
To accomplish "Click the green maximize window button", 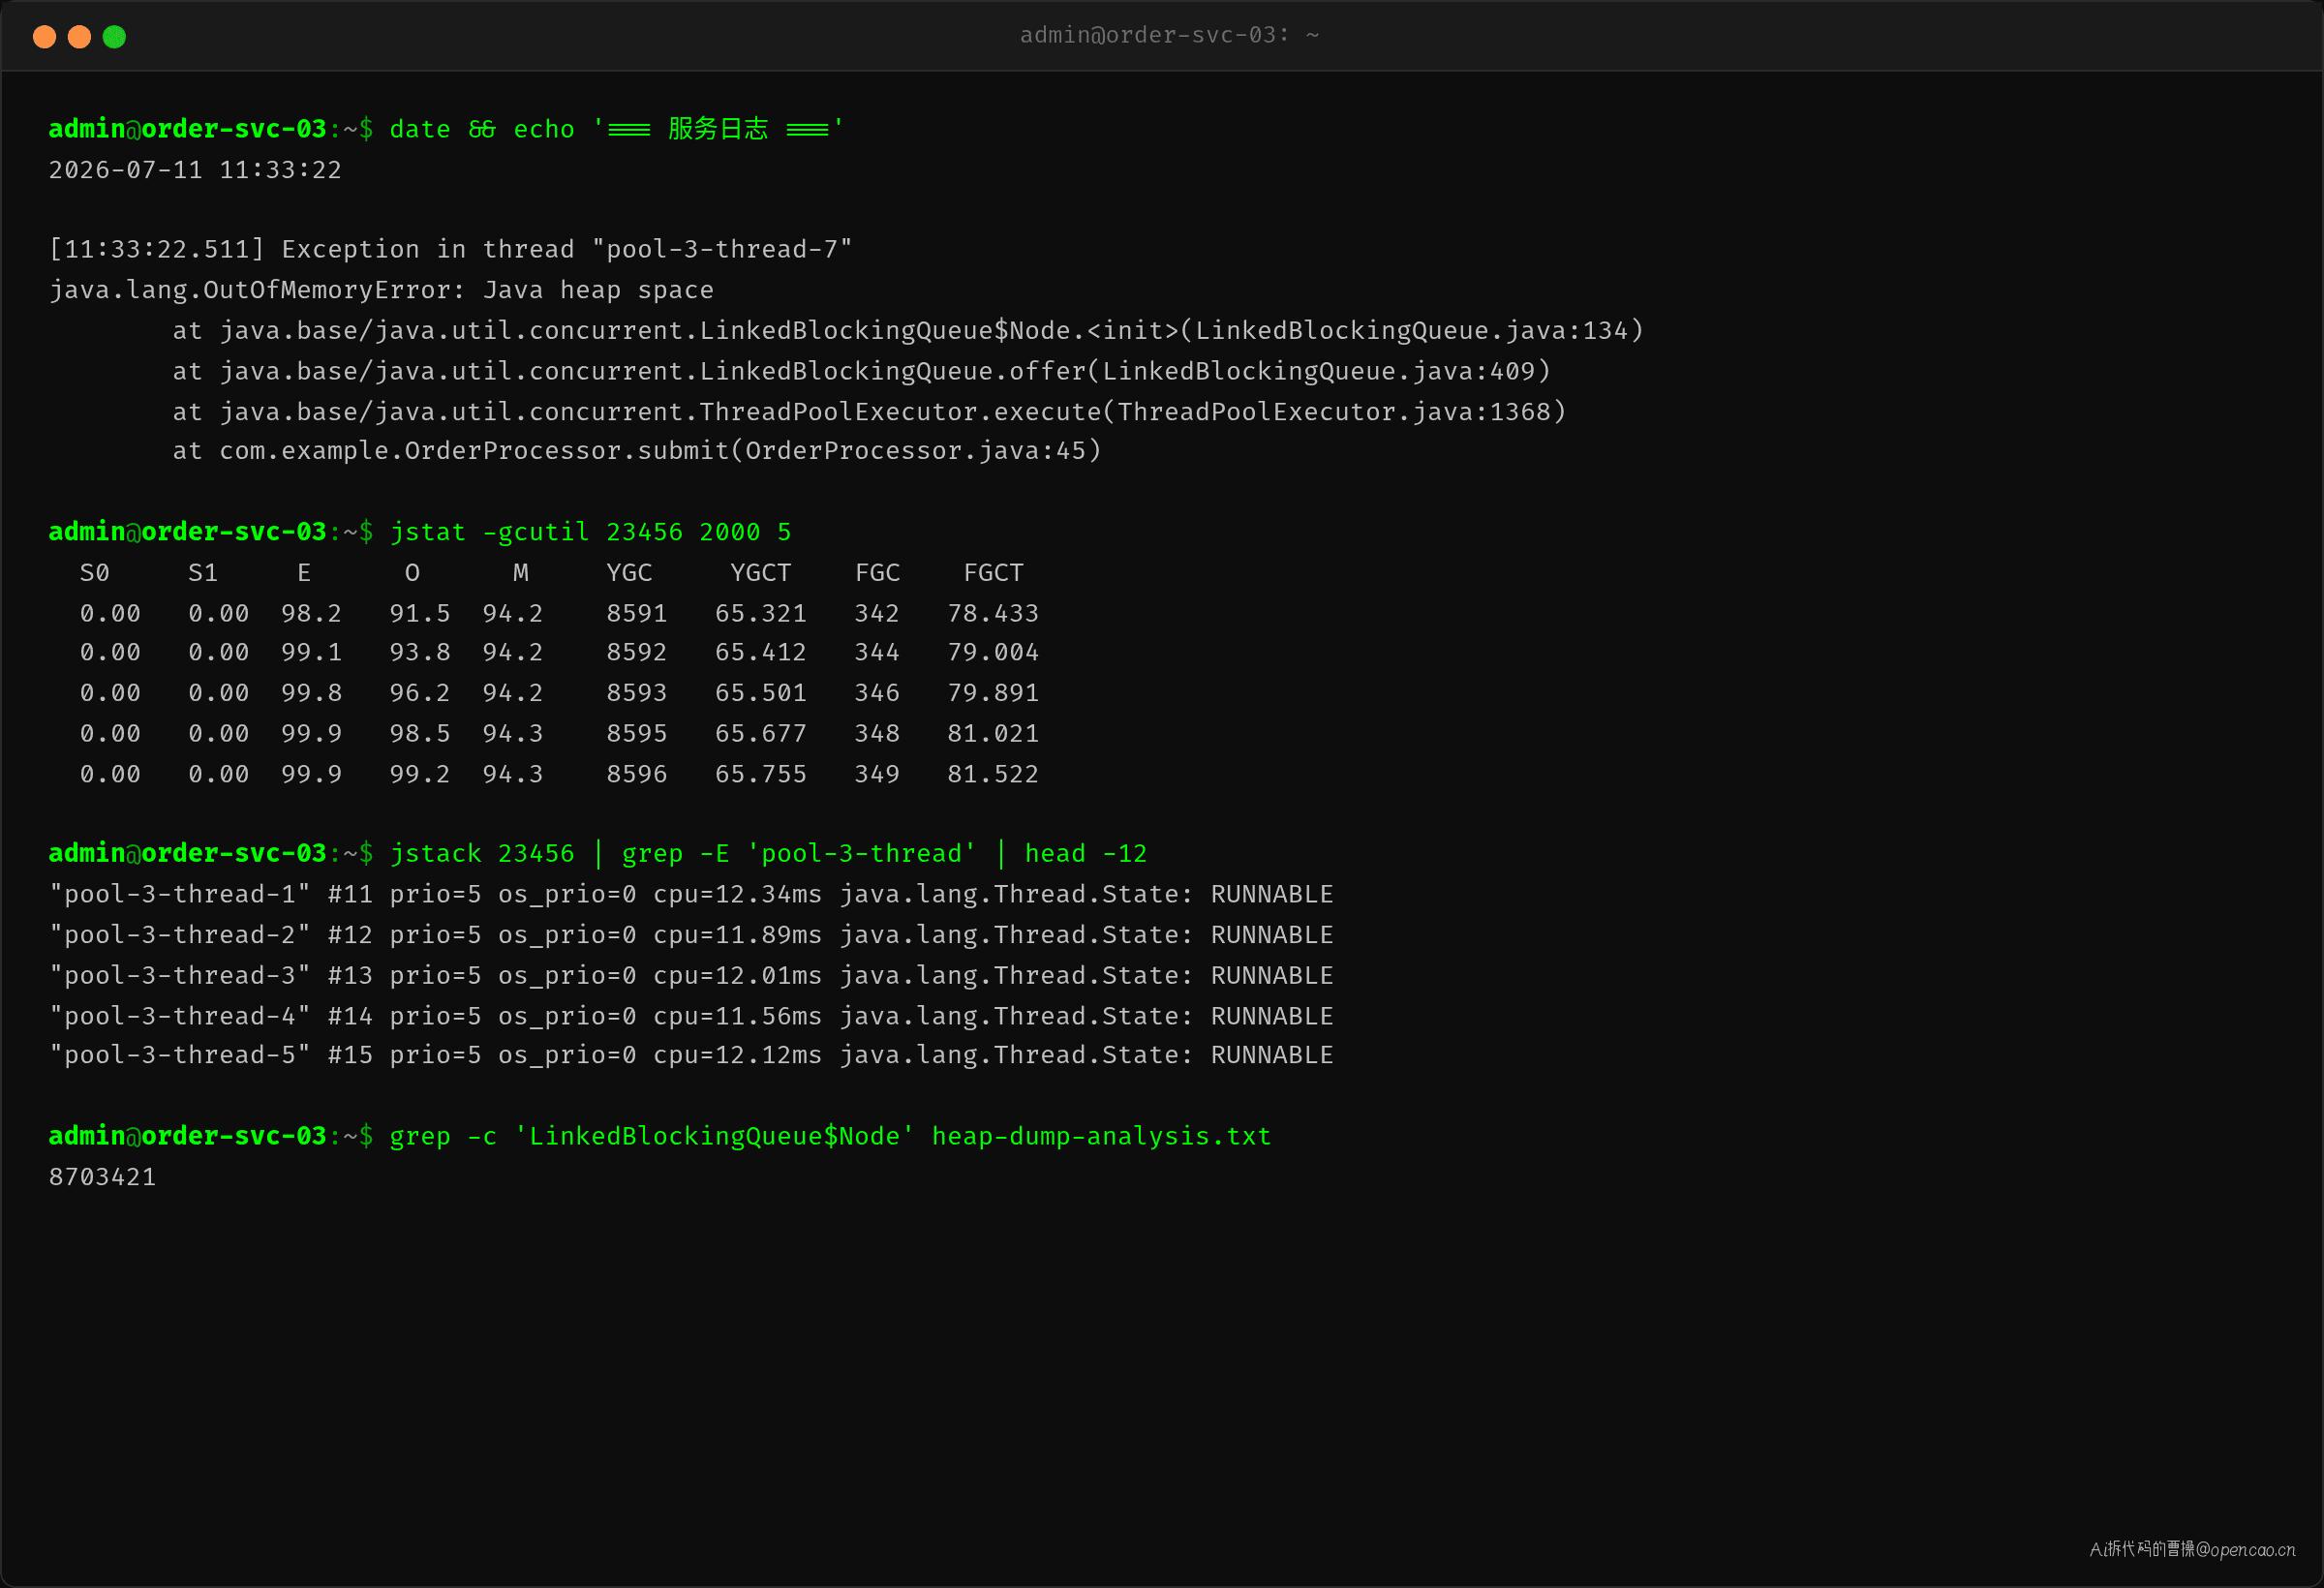I will (x=114, y=37).
